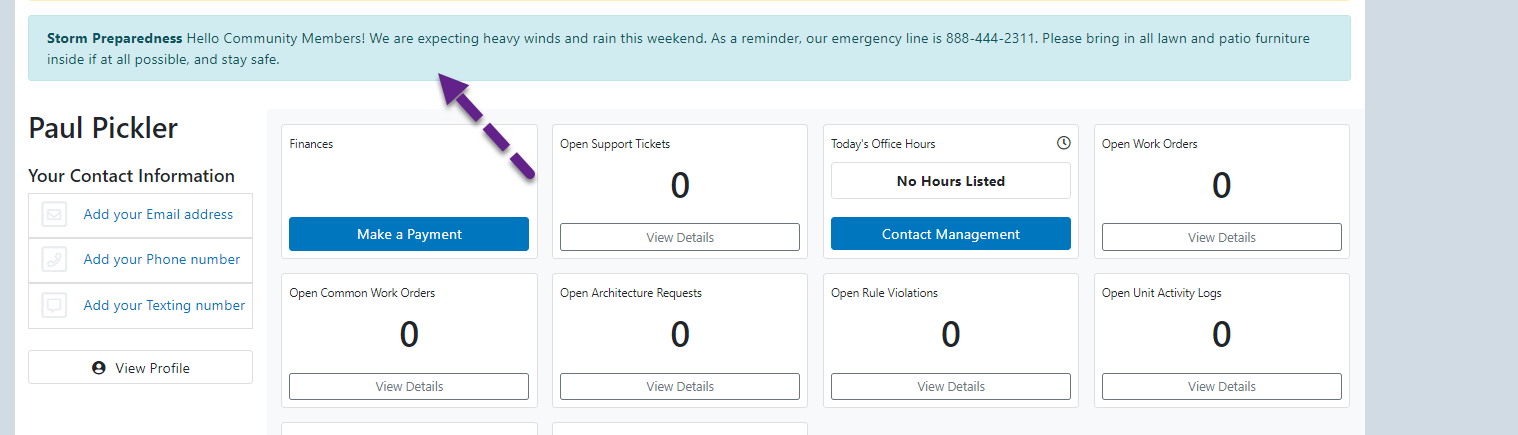The height and width of the screenshot is (435, 1518).
Task: Click the Storm Preparedness announcement banner
Action: click(689, 48)
